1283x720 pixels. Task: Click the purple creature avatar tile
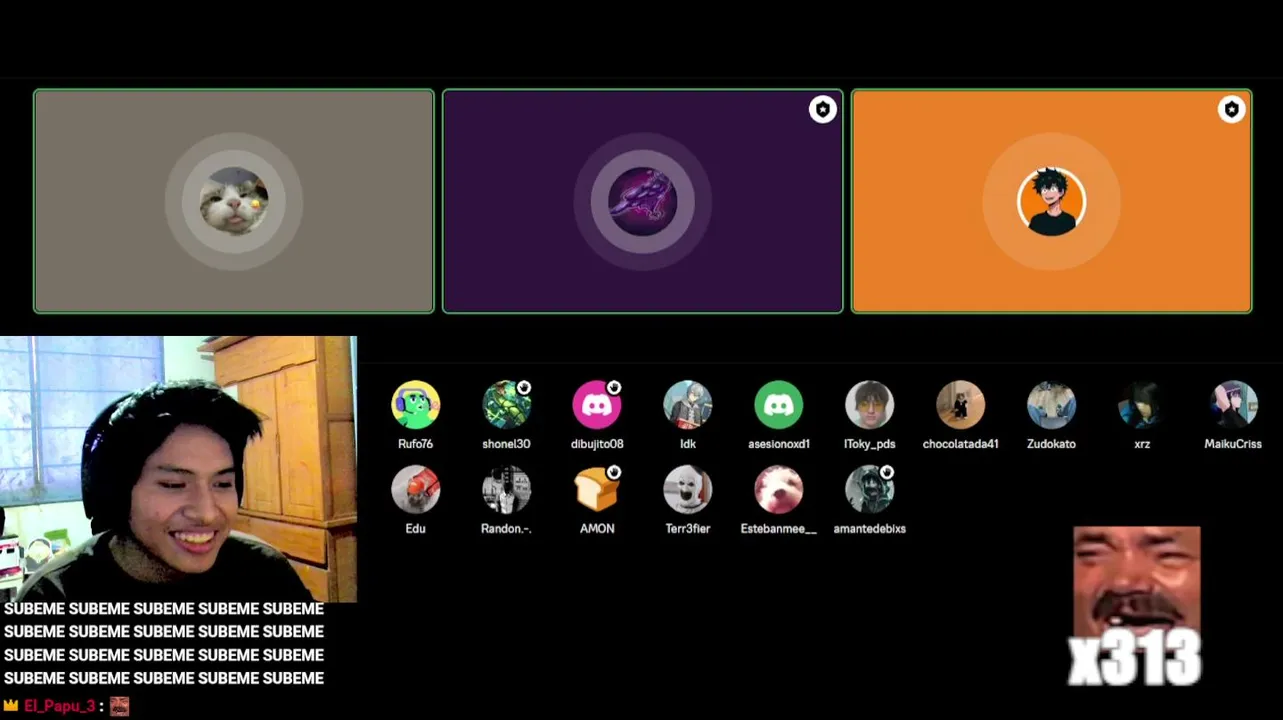click(642, 201)
